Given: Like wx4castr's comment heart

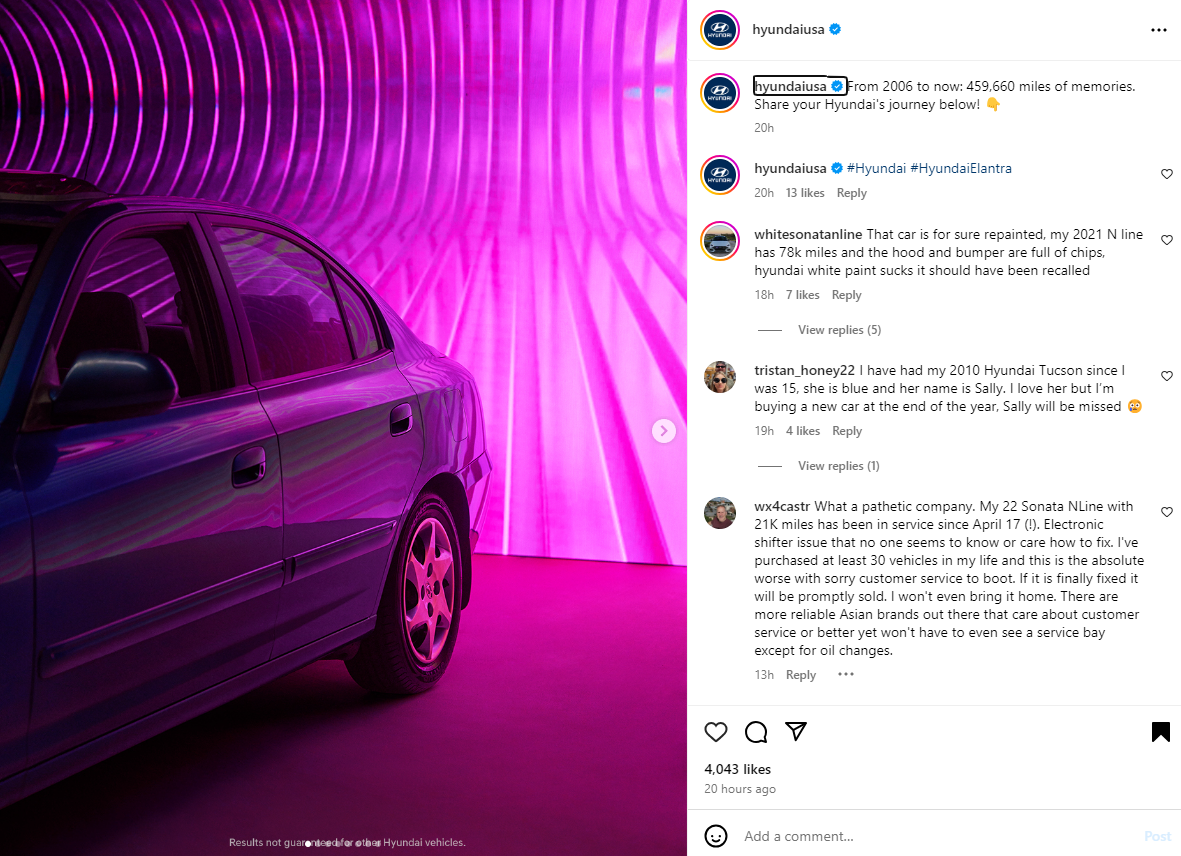Looking at the screenshot, I should [1167, 512].
